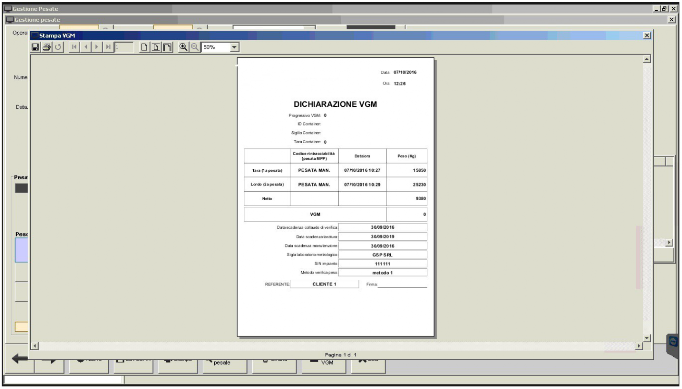This screenshot has width=682, height=389.
Task: Go to previous page arrow
Action: pos(86,47)
